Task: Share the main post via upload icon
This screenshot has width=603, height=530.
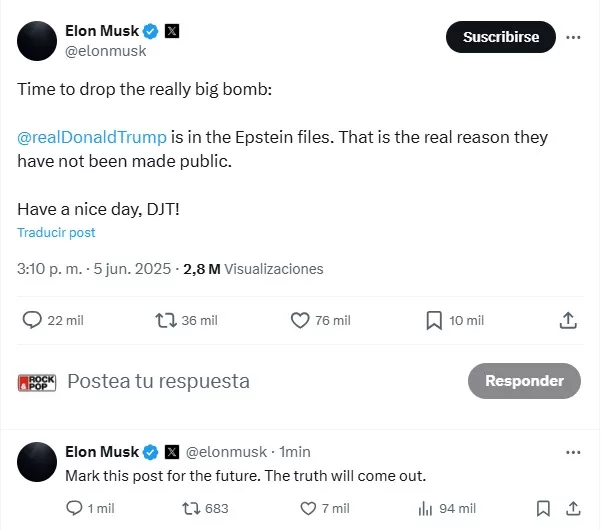Action: [x=567, y=320]
